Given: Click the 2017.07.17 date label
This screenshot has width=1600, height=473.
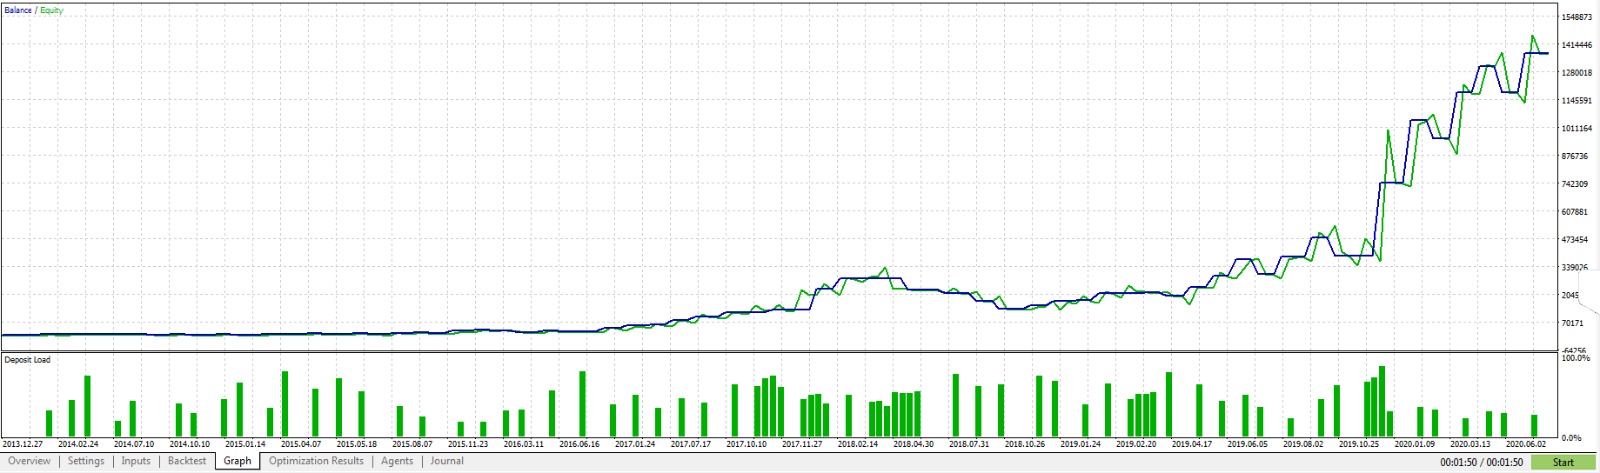Looking at the screenshot, I should (691, 444).
